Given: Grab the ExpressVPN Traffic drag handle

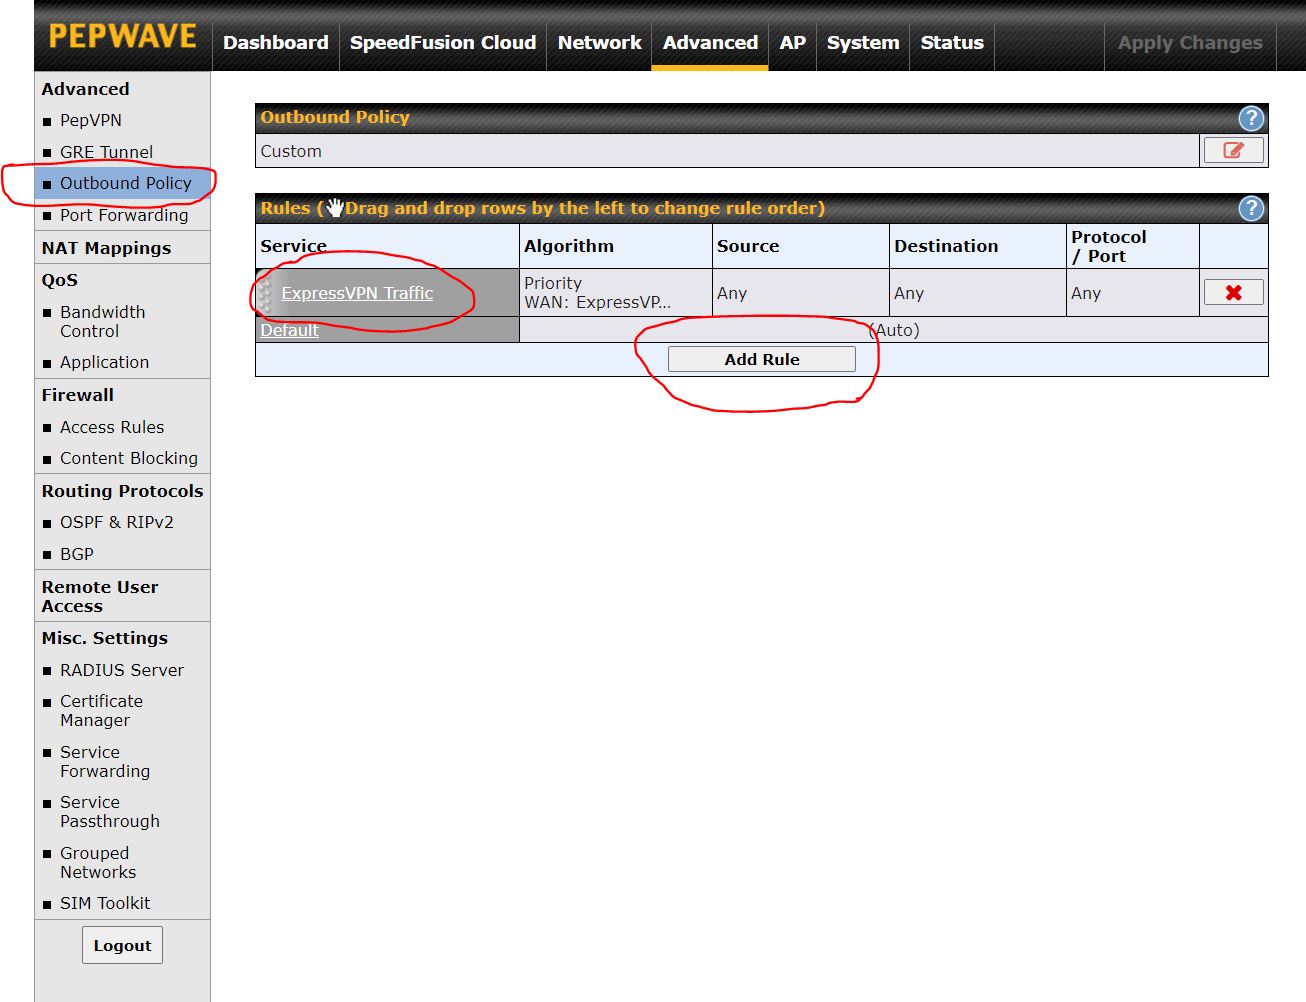Looking at the screenshot, I should 265,293.
